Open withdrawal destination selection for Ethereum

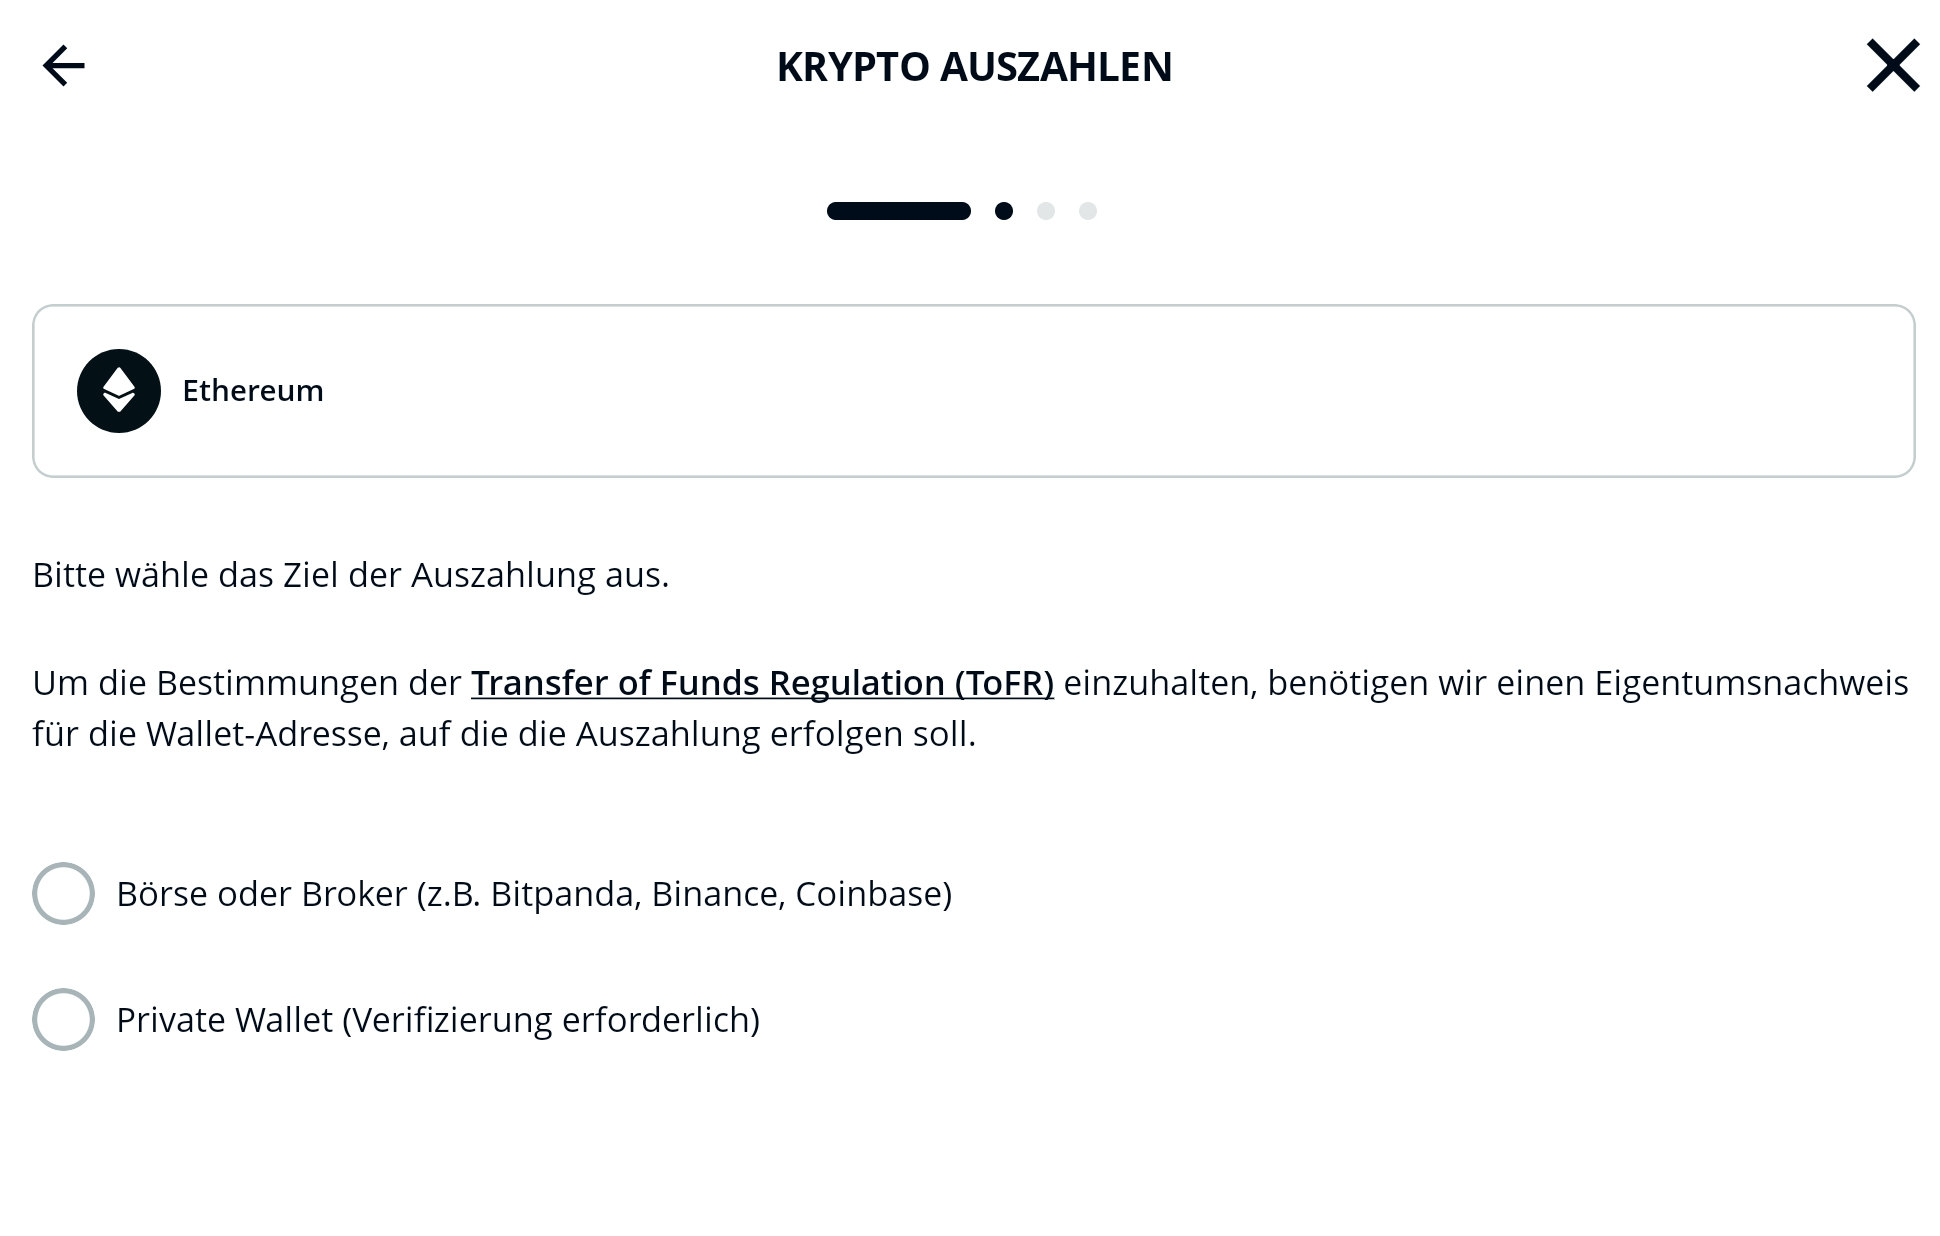coord(970,390)
